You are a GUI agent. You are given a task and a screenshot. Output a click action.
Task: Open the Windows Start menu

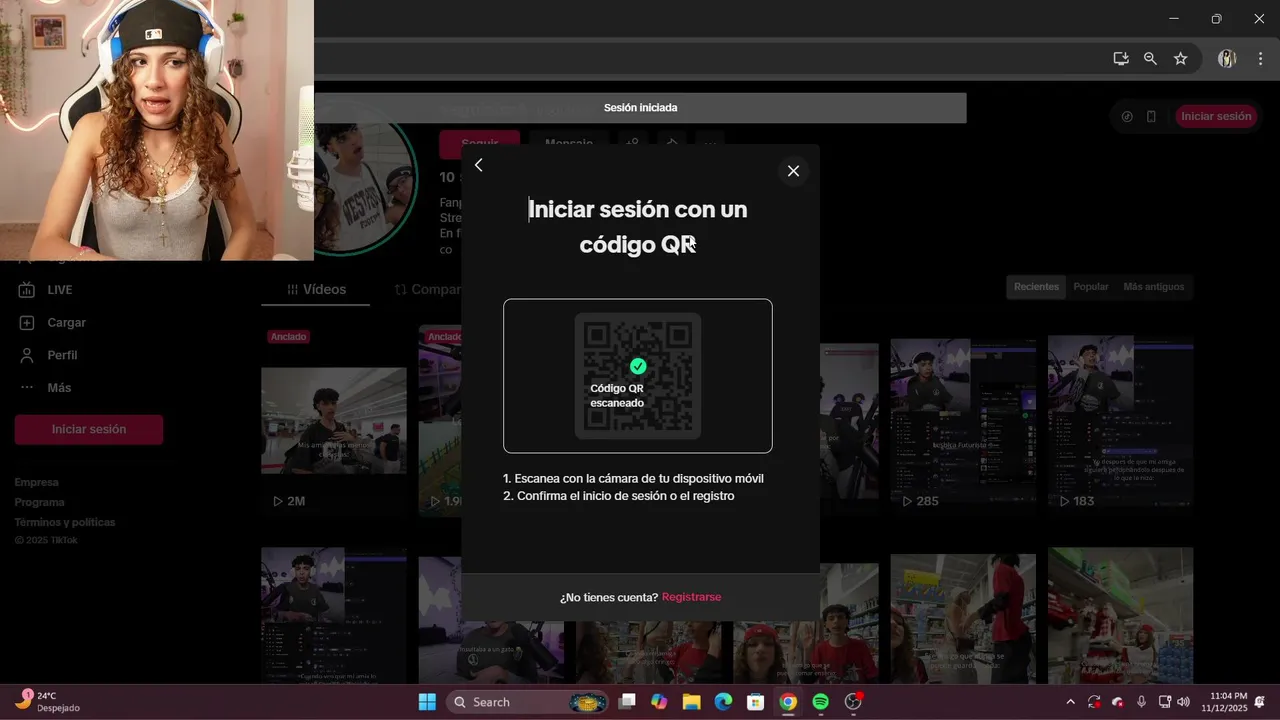427,702
